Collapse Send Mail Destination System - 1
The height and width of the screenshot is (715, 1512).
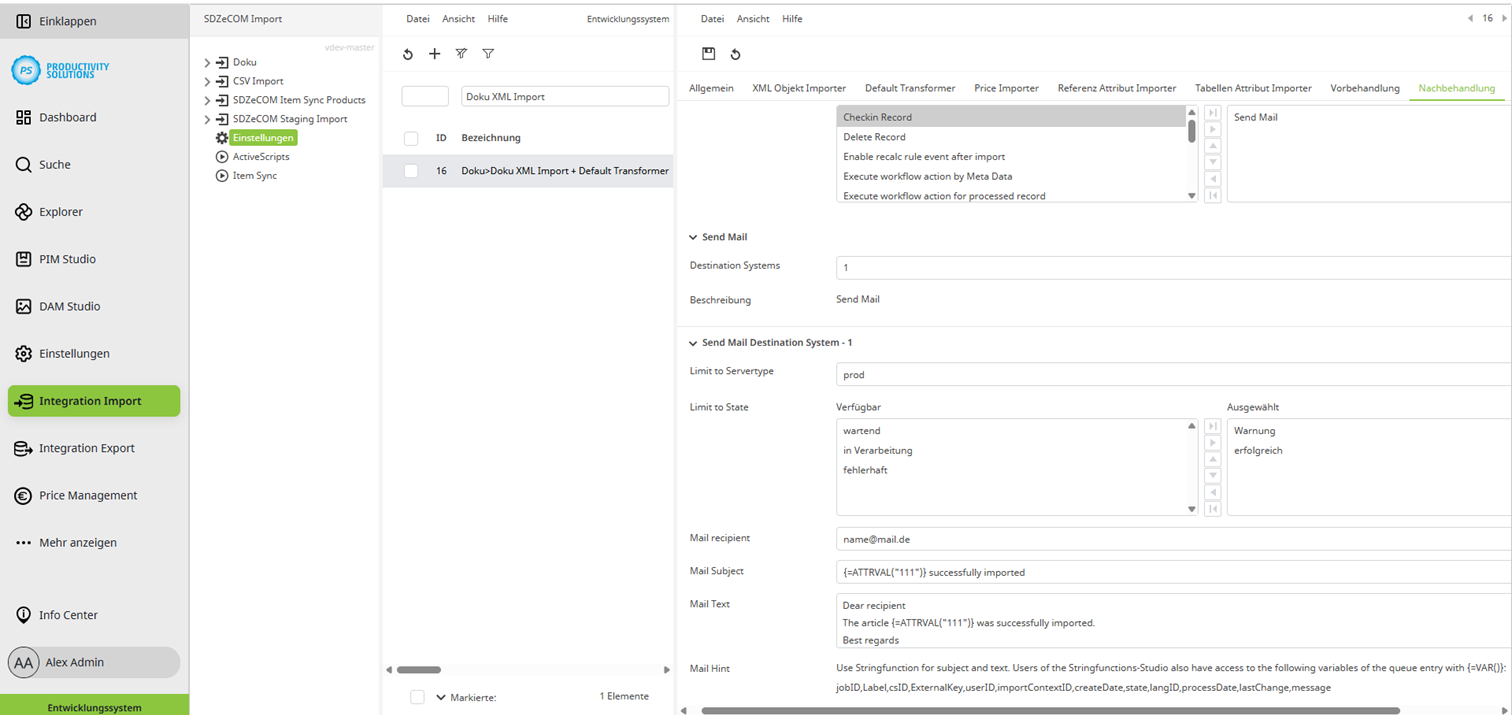pyautogui.click(x=692, y=342)
